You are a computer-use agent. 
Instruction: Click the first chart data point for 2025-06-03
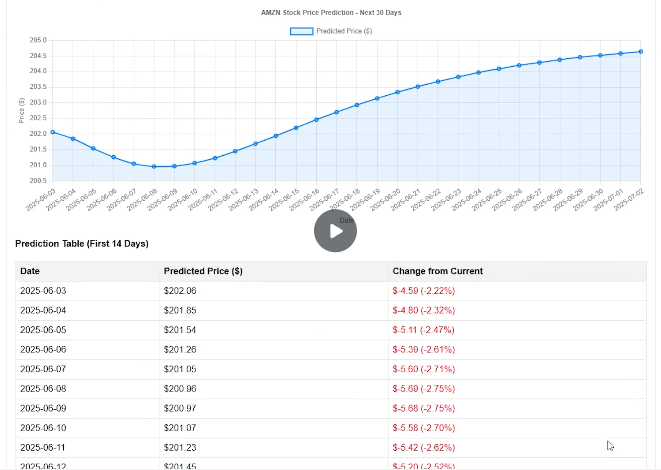[x=53, y=132]
